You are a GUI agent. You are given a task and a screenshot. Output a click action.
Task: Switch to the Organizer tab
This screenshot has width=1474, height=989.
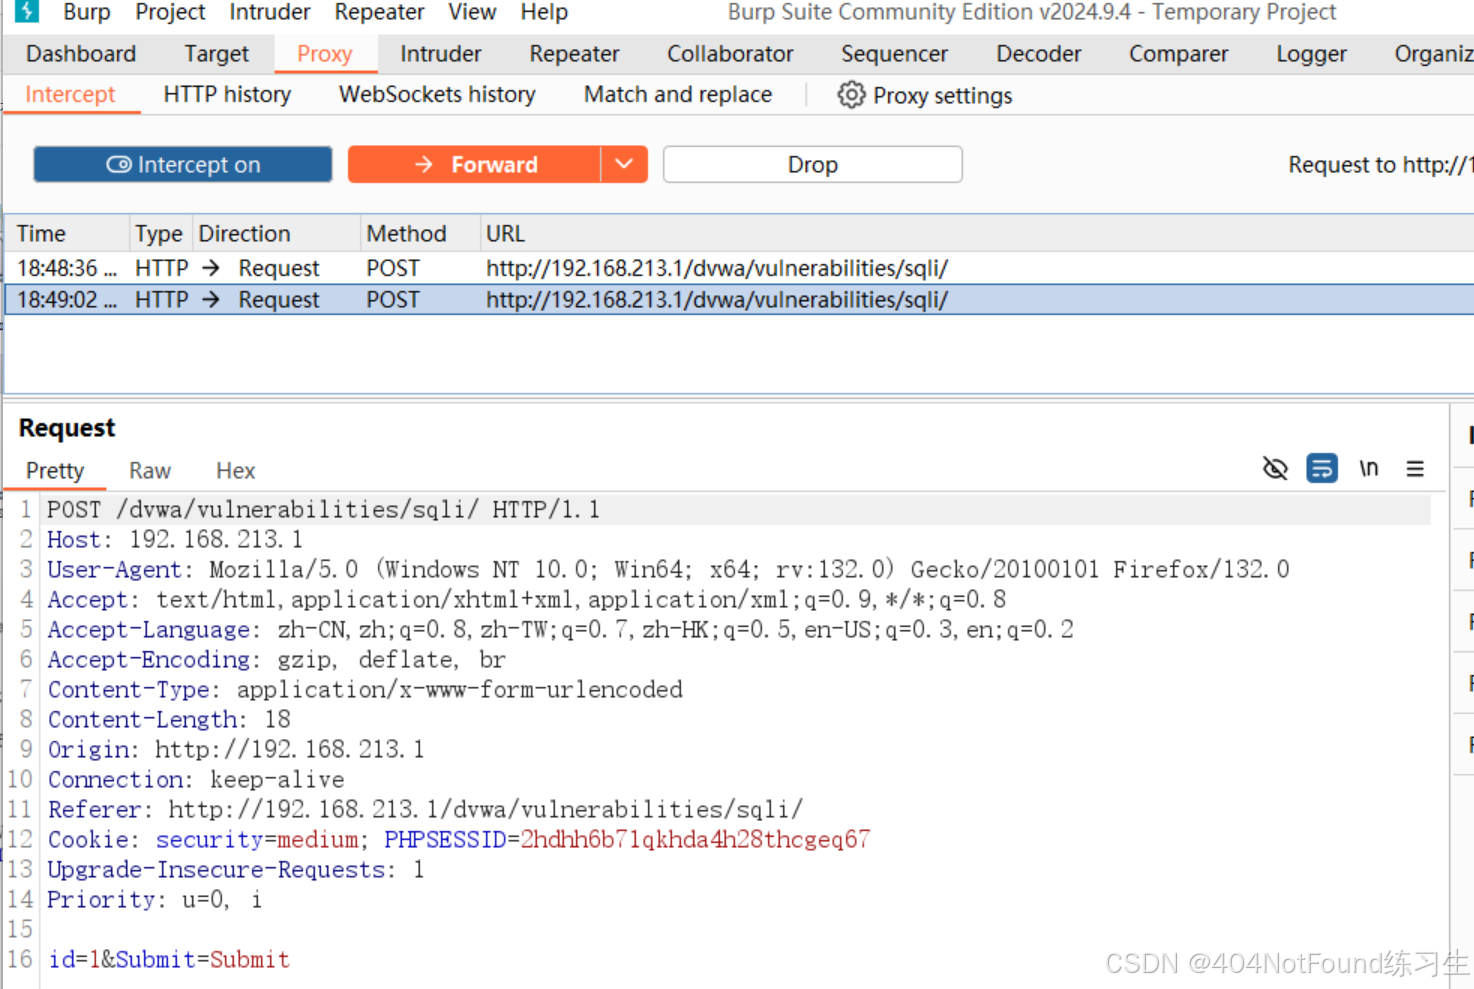[x=1433, y=54]
